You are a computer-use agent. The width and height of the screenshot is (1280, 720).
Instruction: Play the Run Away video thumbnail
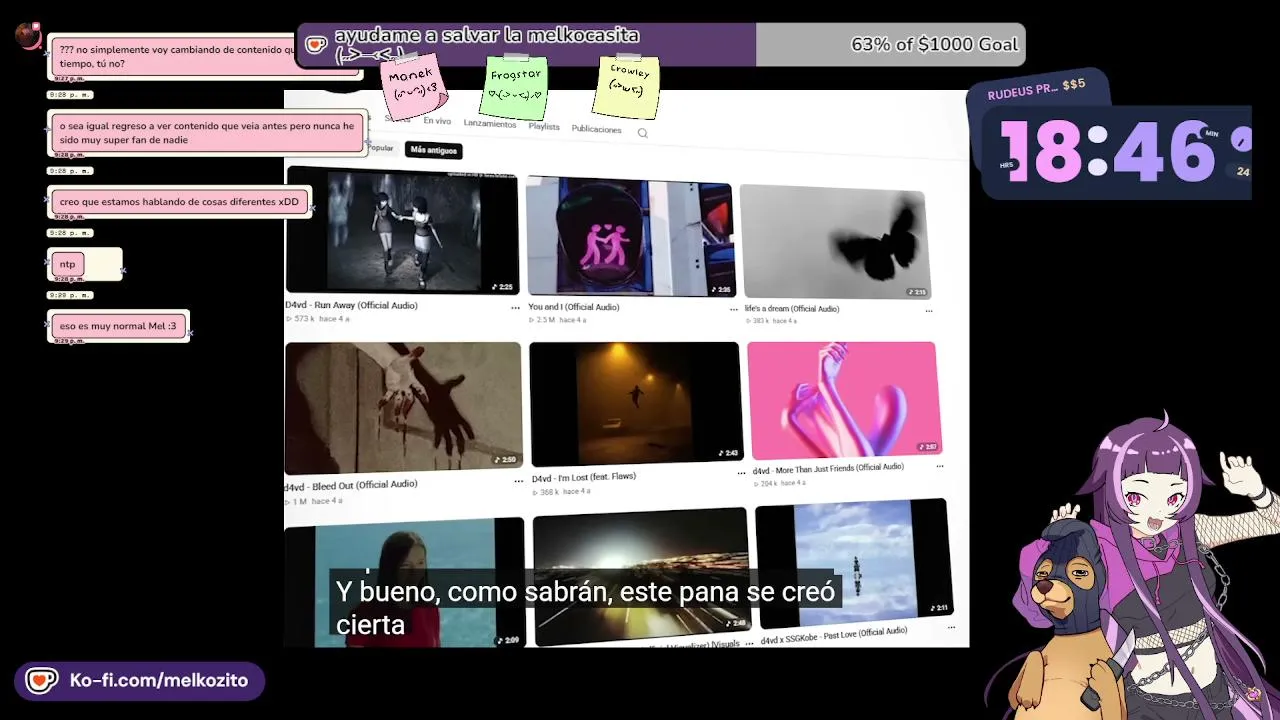click(402, 231)
